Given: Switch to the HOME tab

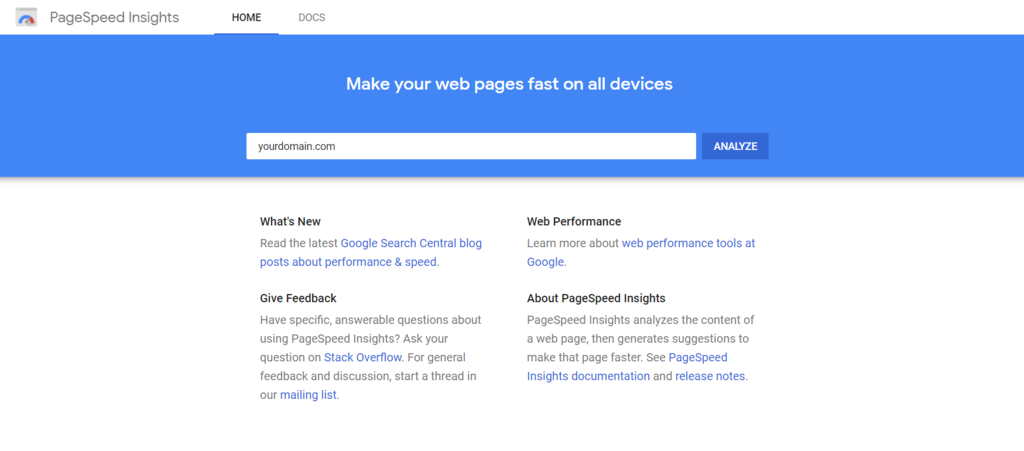Looking at the screenshot, I should 246,17.
